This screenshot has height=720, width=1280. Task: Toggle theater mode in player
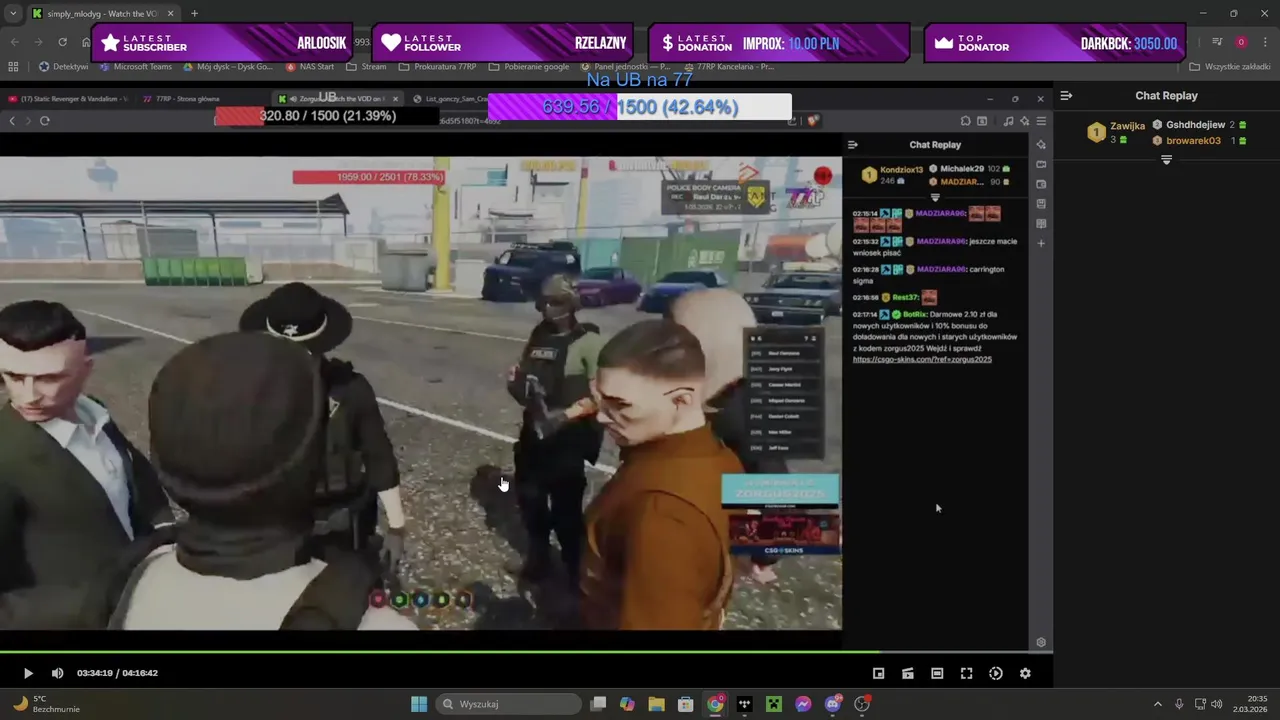(937, 673)
